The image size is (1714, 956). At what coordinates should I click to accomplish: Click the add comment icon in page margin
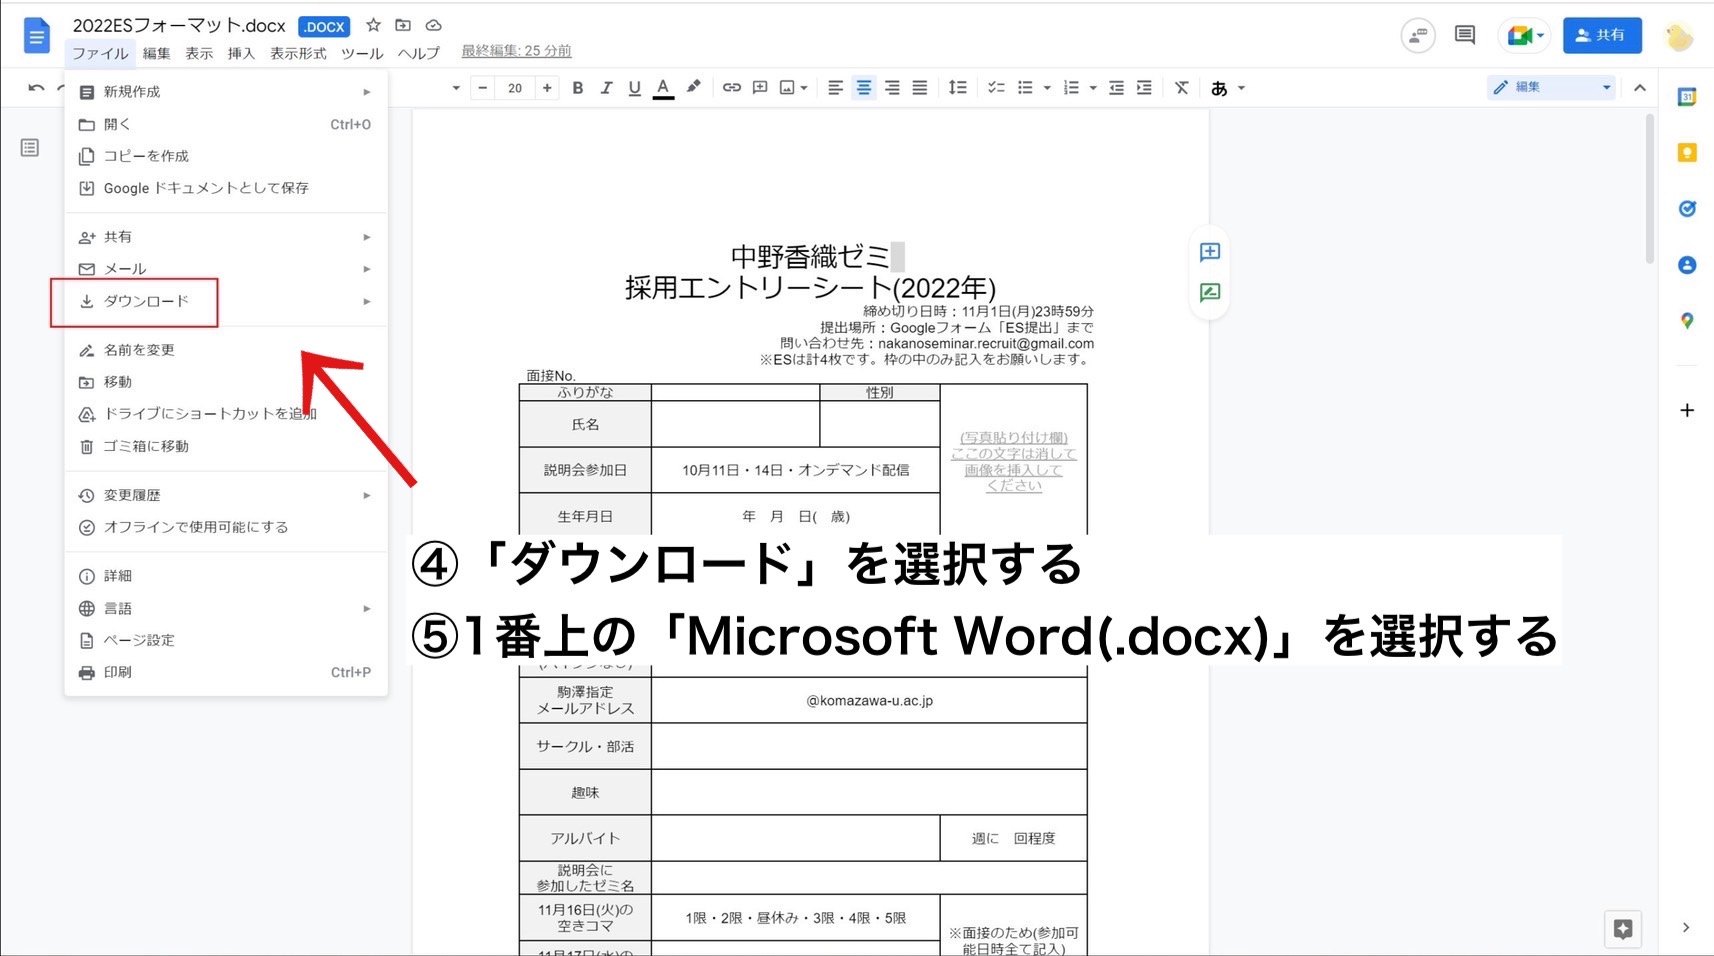point(1210,252)
